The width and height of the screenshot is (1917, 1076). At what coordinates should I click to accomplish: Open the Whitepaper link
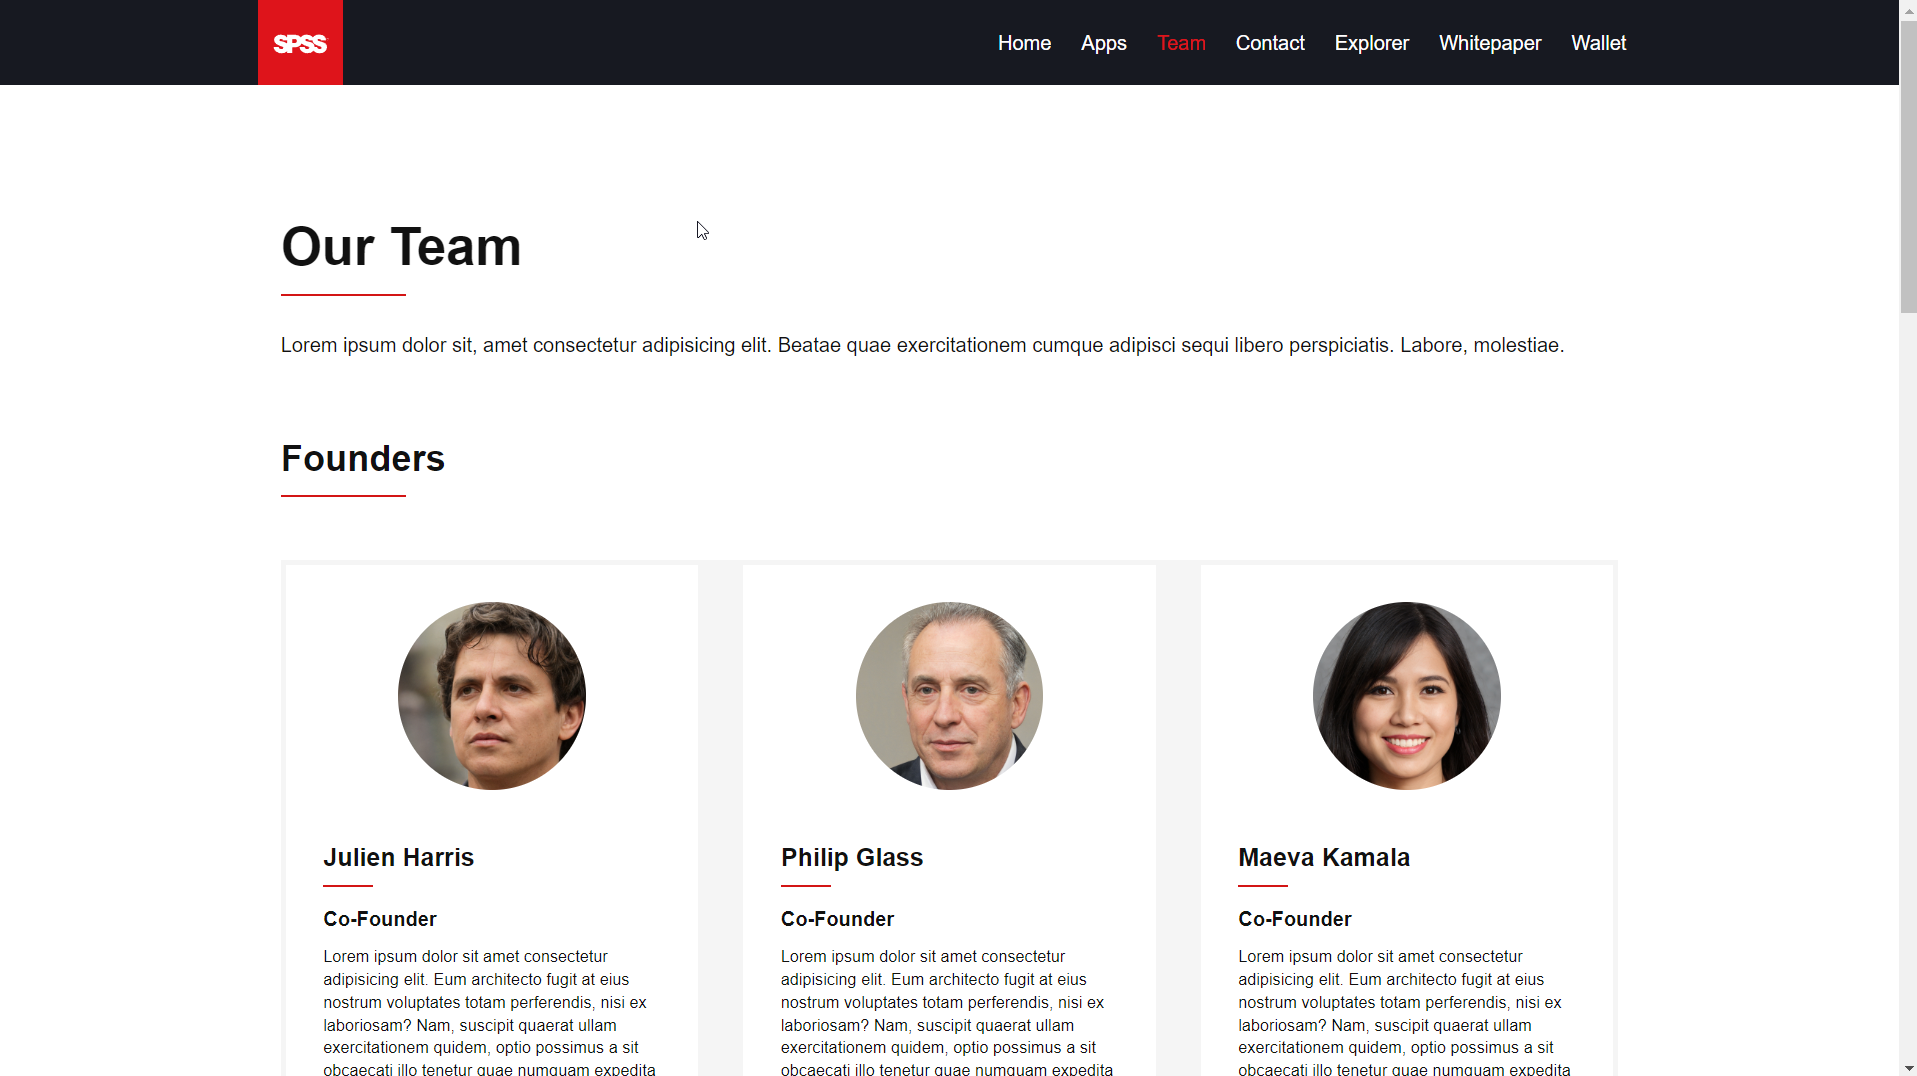tap(1489, 43)
